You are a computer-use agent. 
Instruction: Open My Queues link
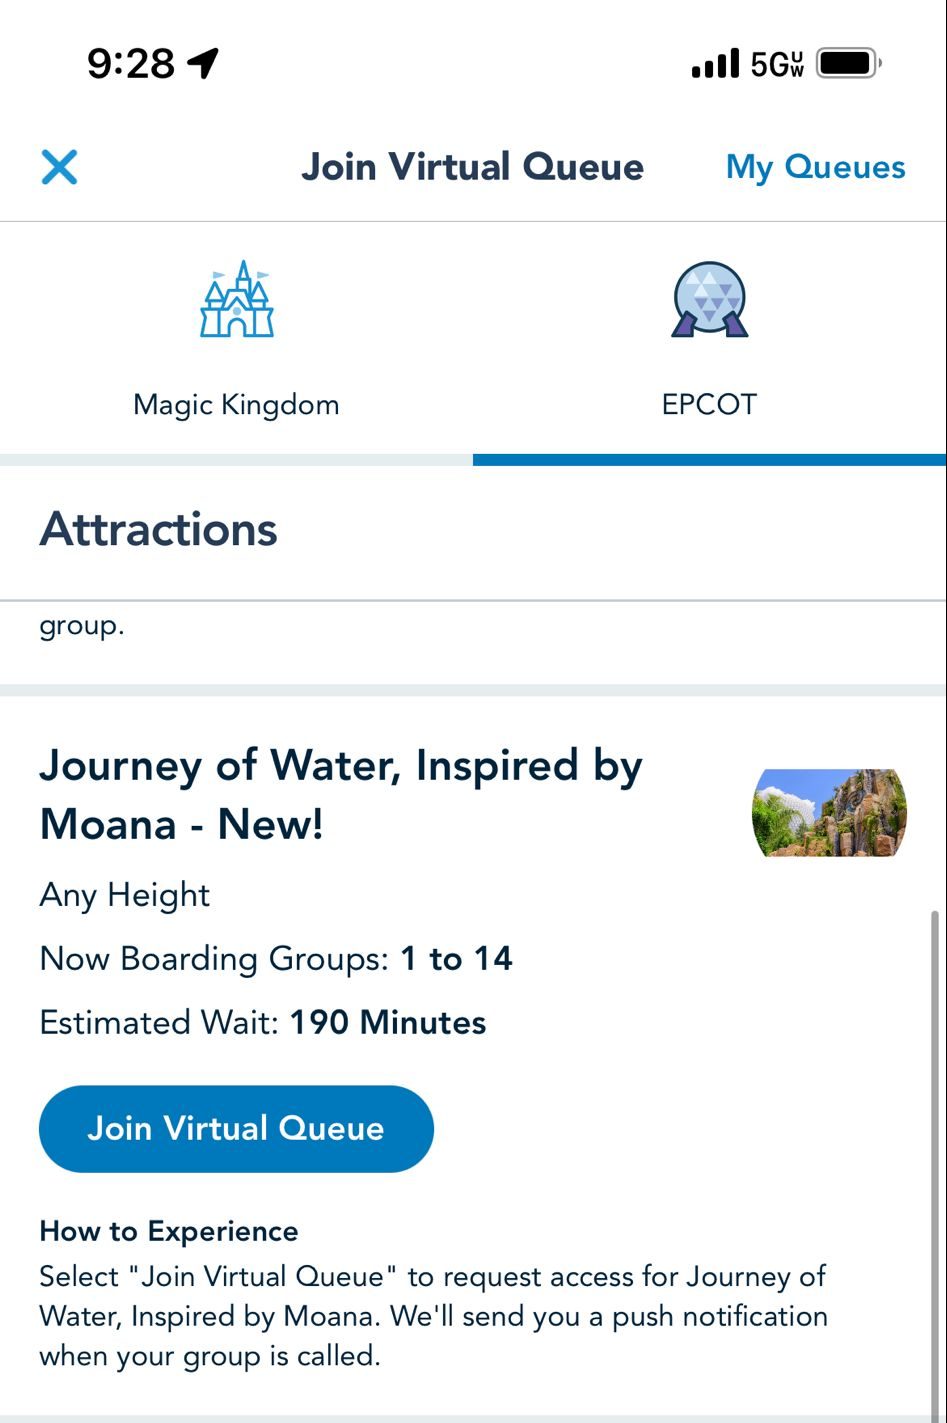pyautogui.click(x=815, y=167)
